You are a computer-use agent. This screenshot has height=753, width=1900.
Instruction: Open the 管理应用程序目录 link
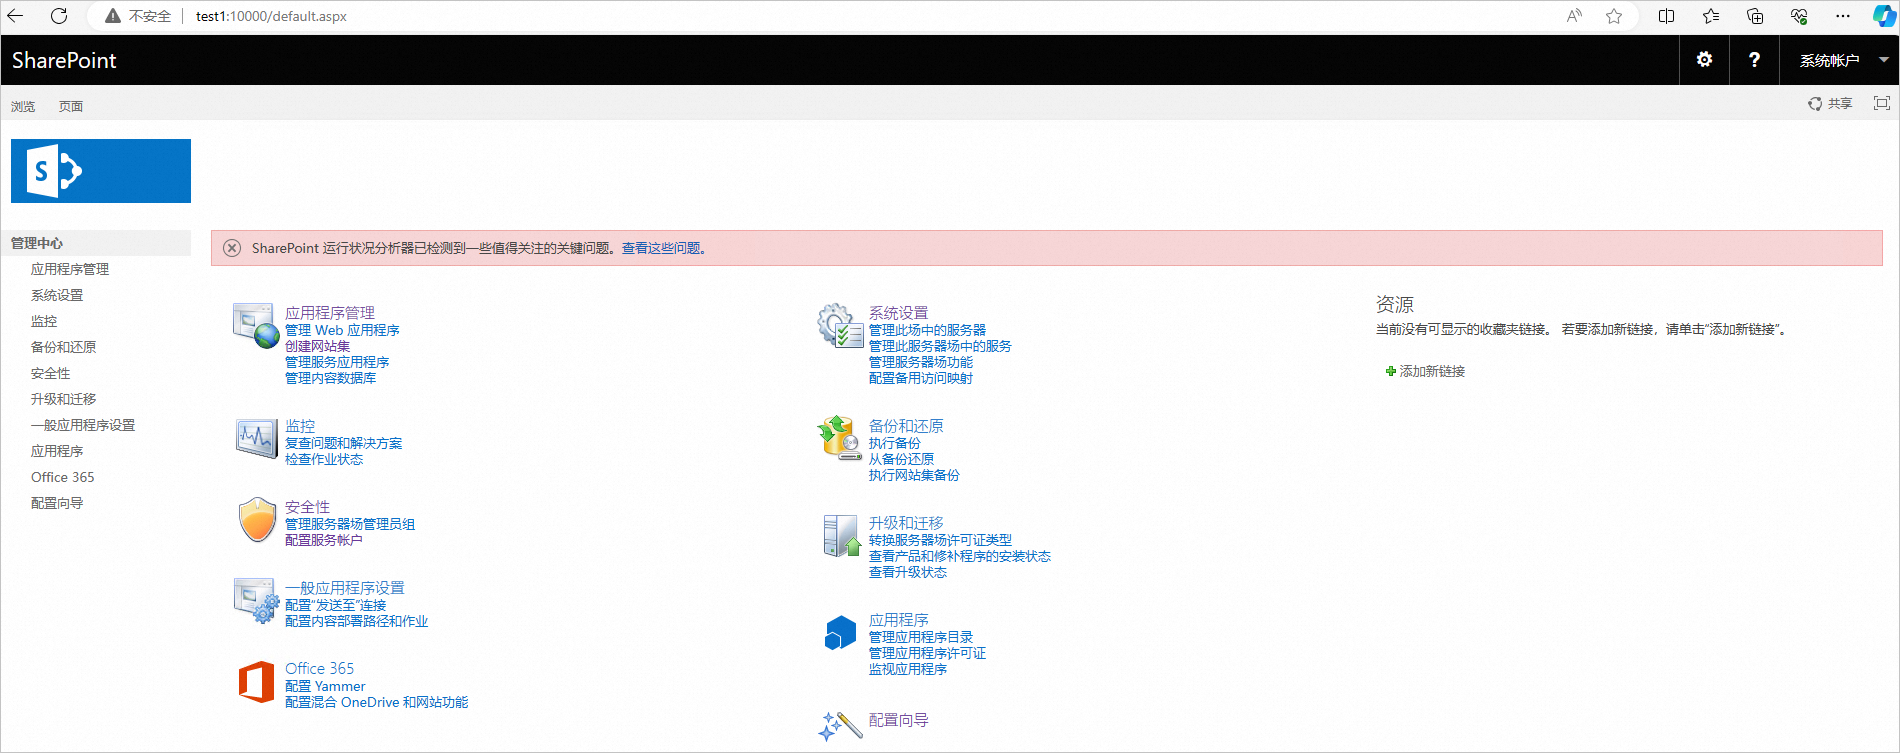921,637
